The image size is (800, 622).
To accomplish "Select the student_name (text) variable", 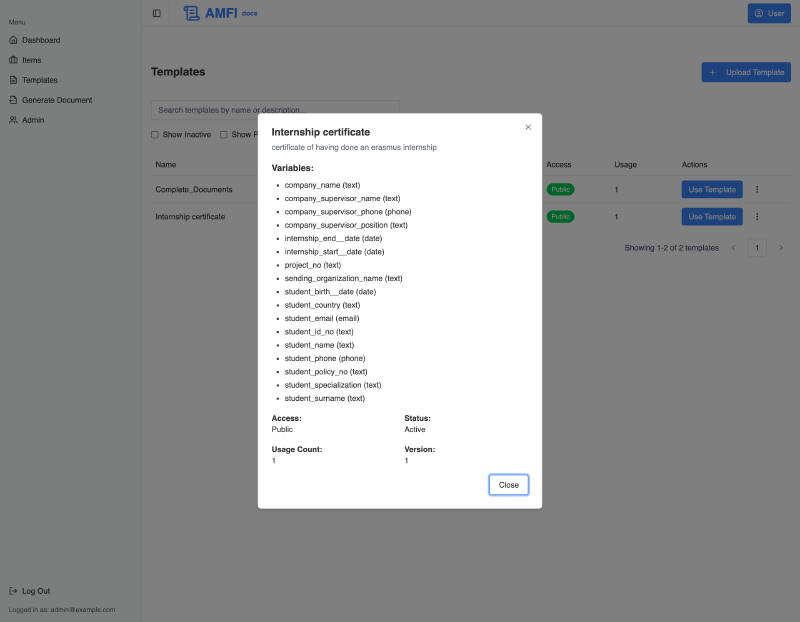I will click(319, 345).
